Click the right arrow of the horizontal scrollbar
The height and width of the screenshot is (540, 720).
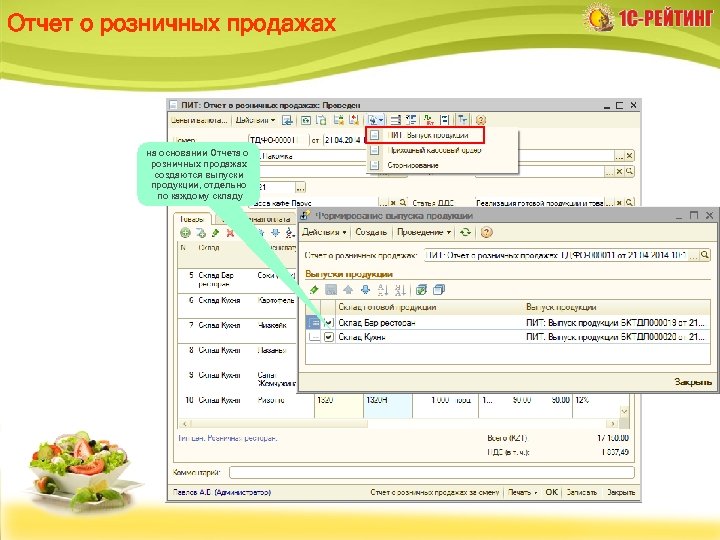click(613, 424)
